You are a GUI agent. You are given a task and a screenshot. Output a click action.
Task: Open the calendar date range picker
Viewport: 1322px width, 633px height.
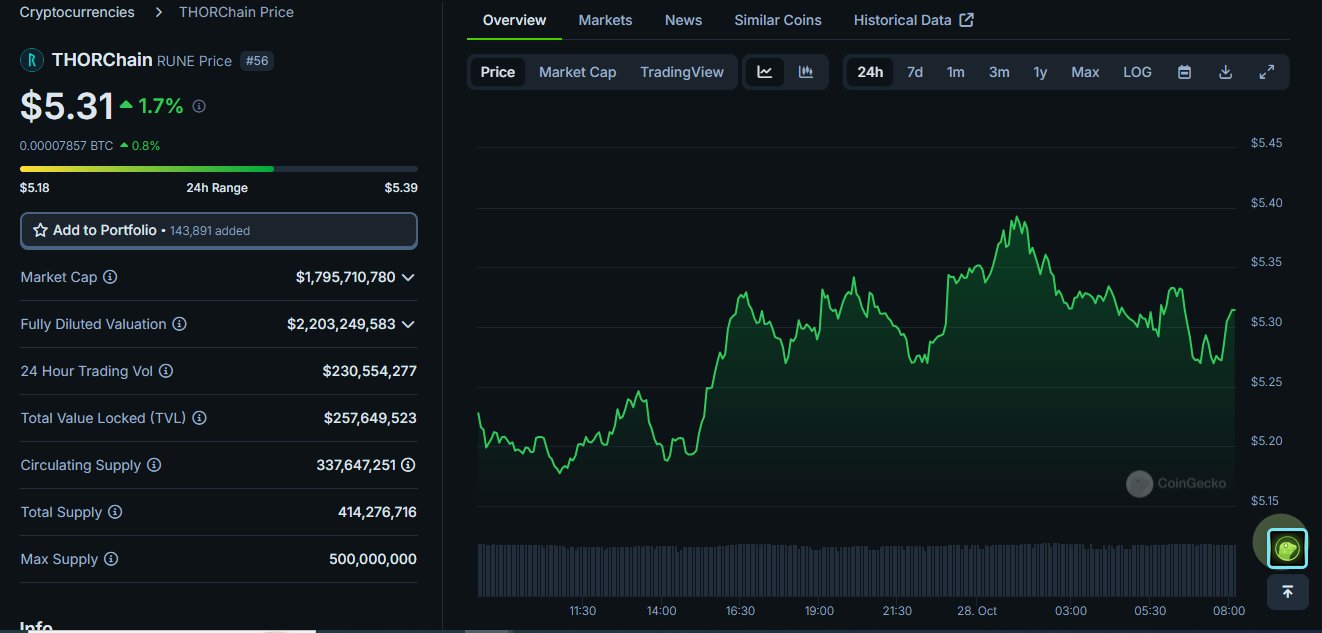point(1184,71)
